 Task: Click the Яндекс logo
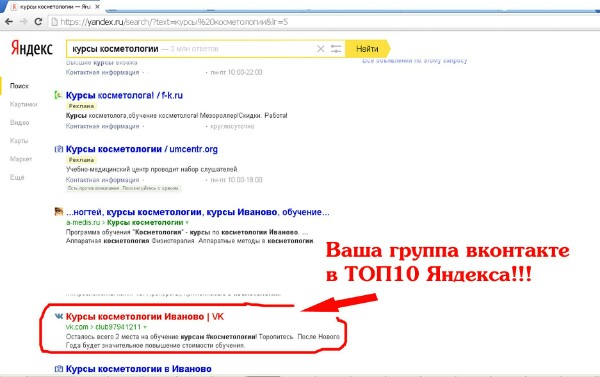[32, 48]
